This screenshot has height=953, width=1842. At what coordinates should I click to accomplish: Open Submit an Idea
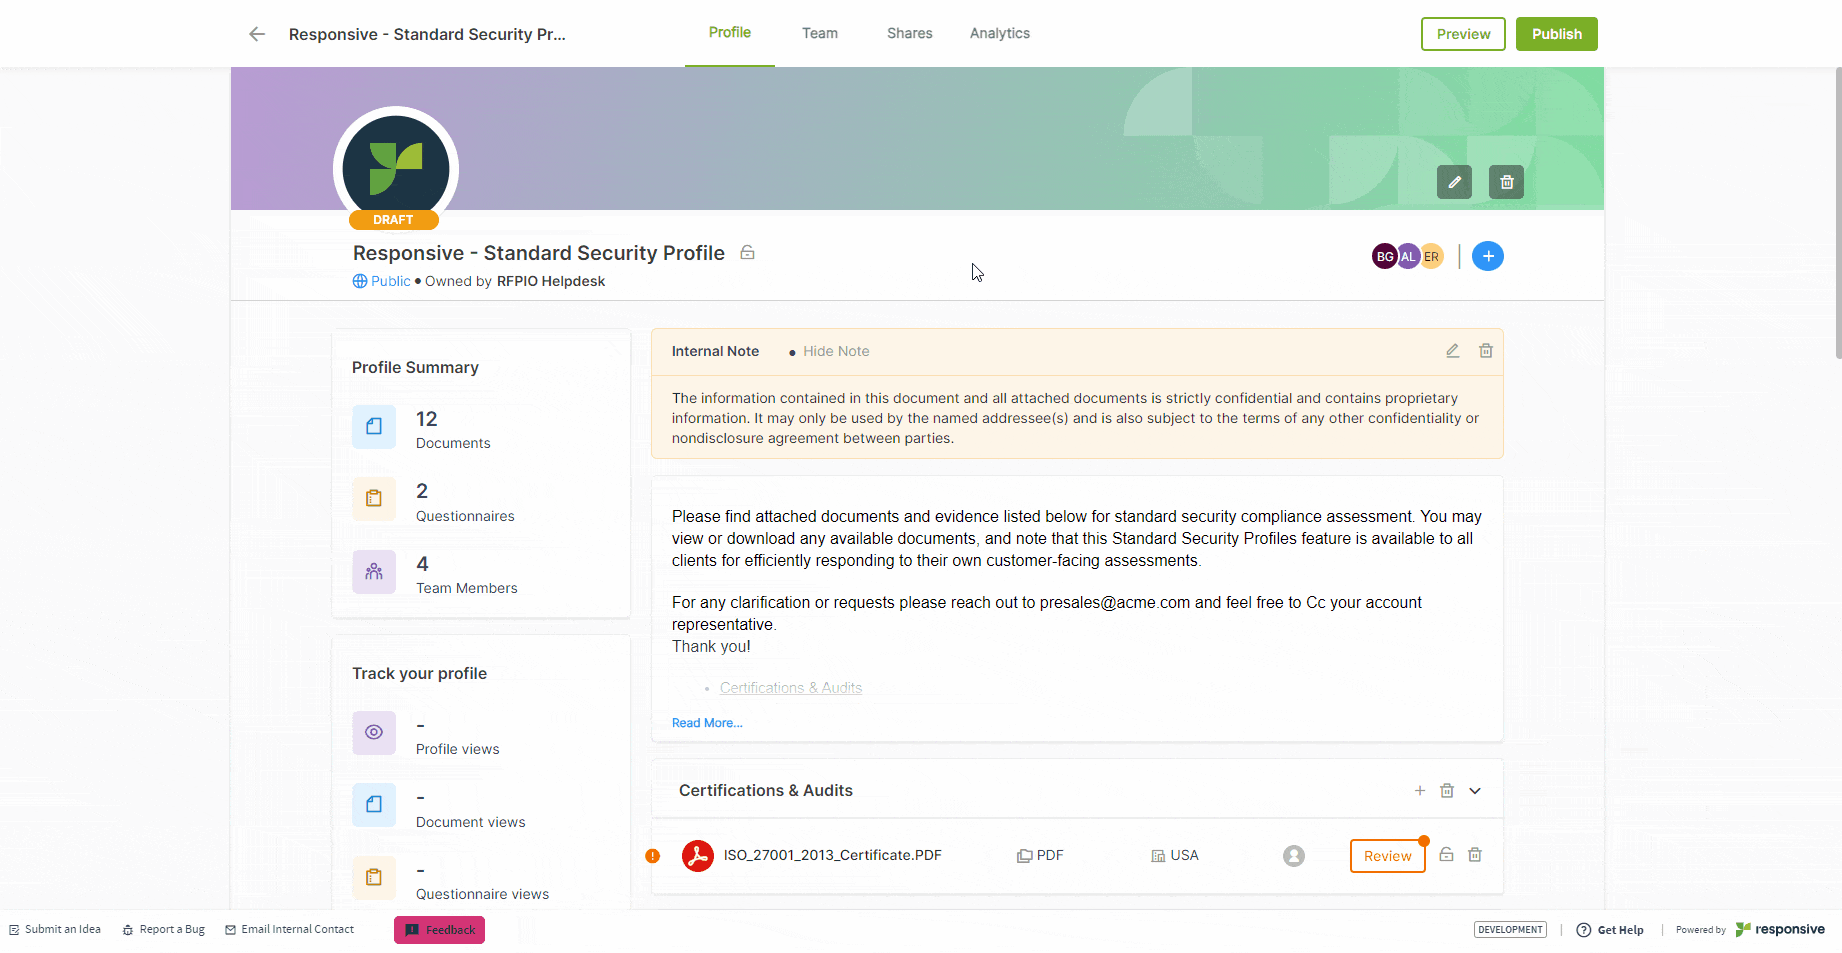point(55,929)
